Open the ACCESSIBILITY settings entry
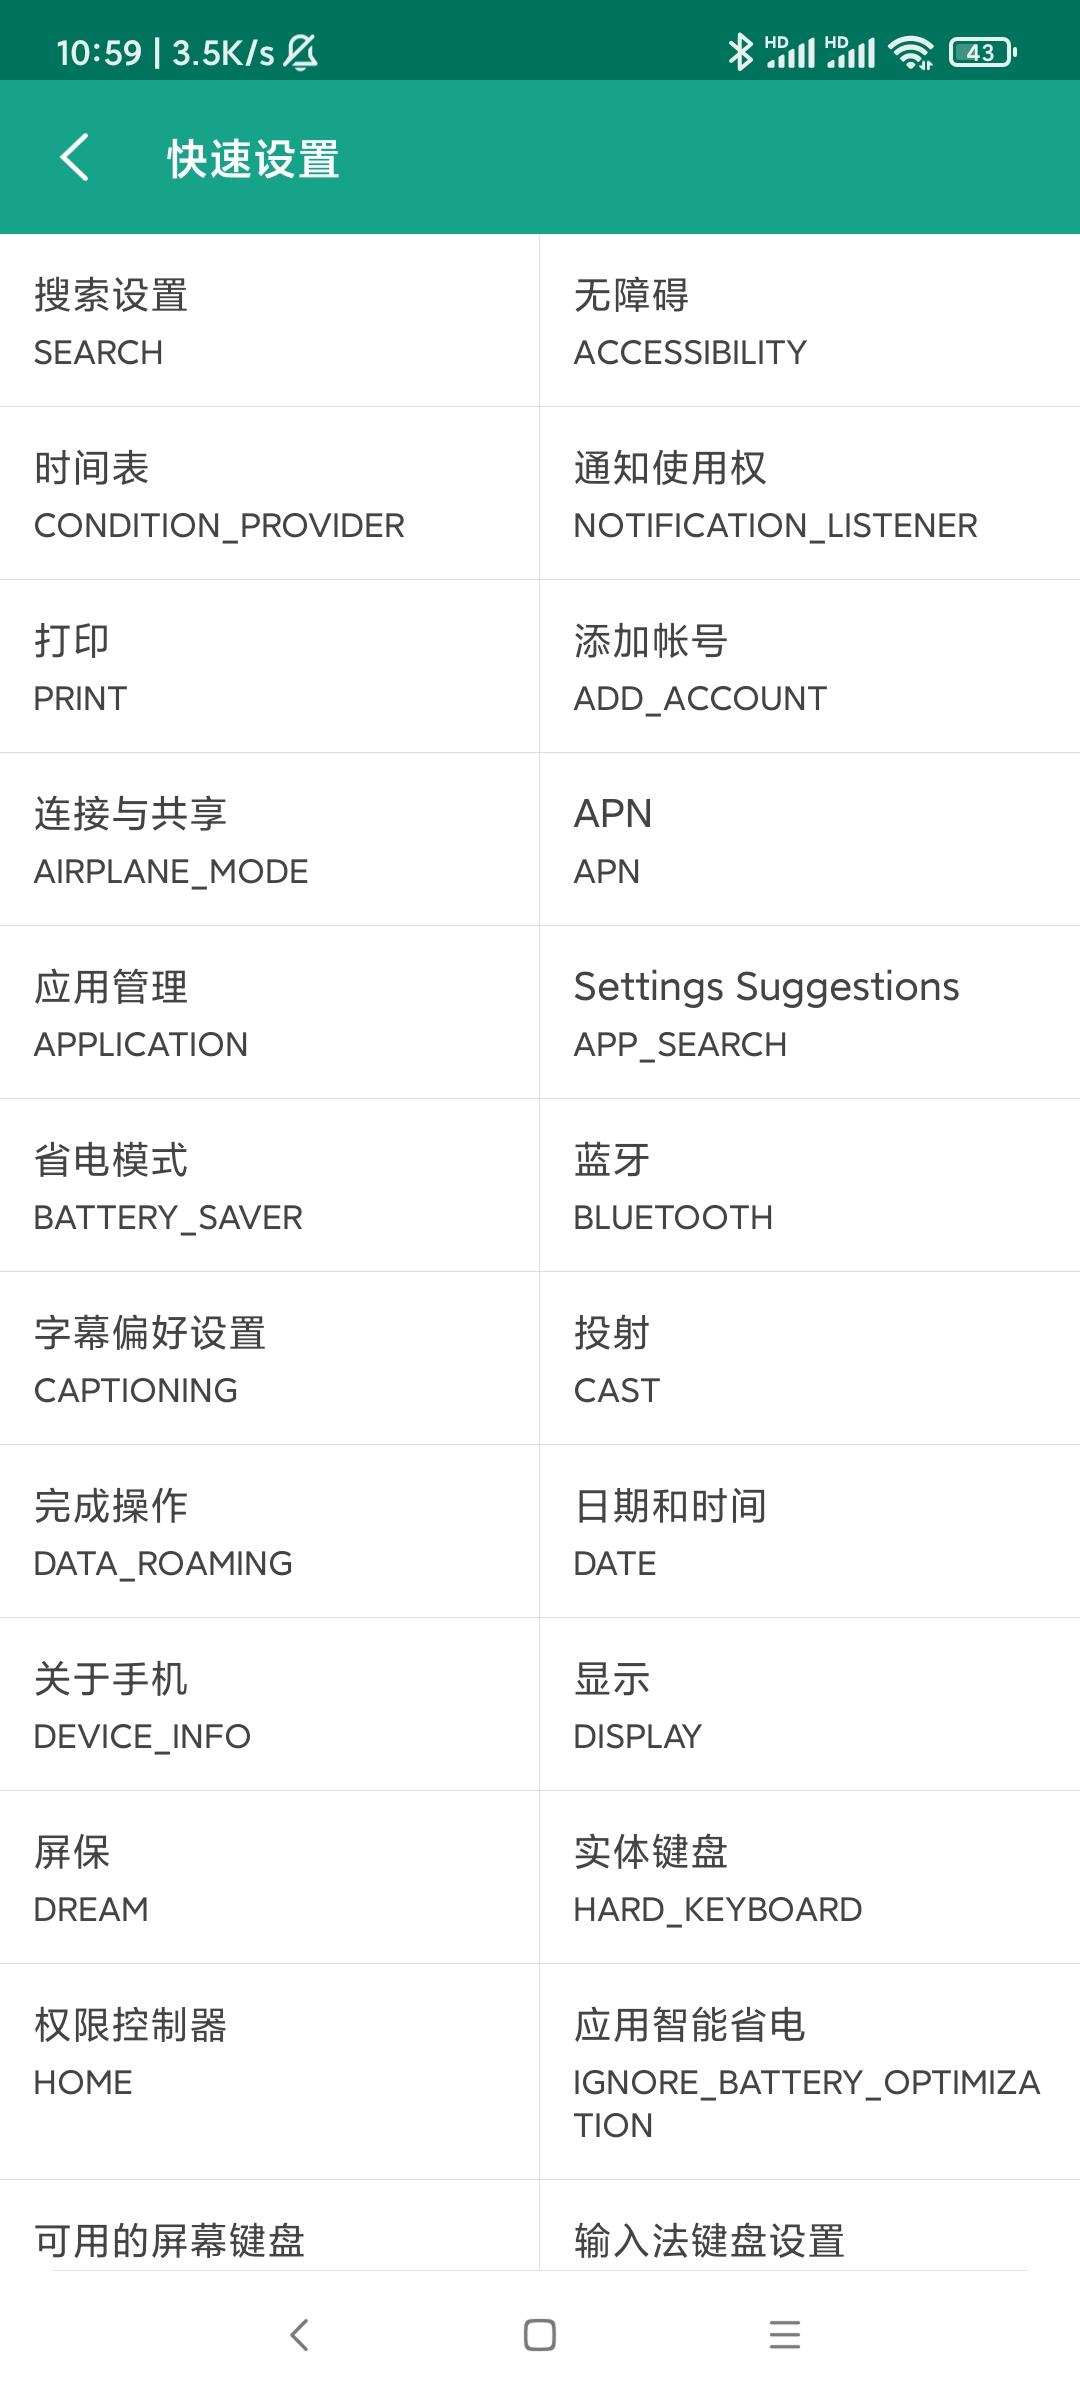This screenshot has width=1080, height=2400. 809,321
